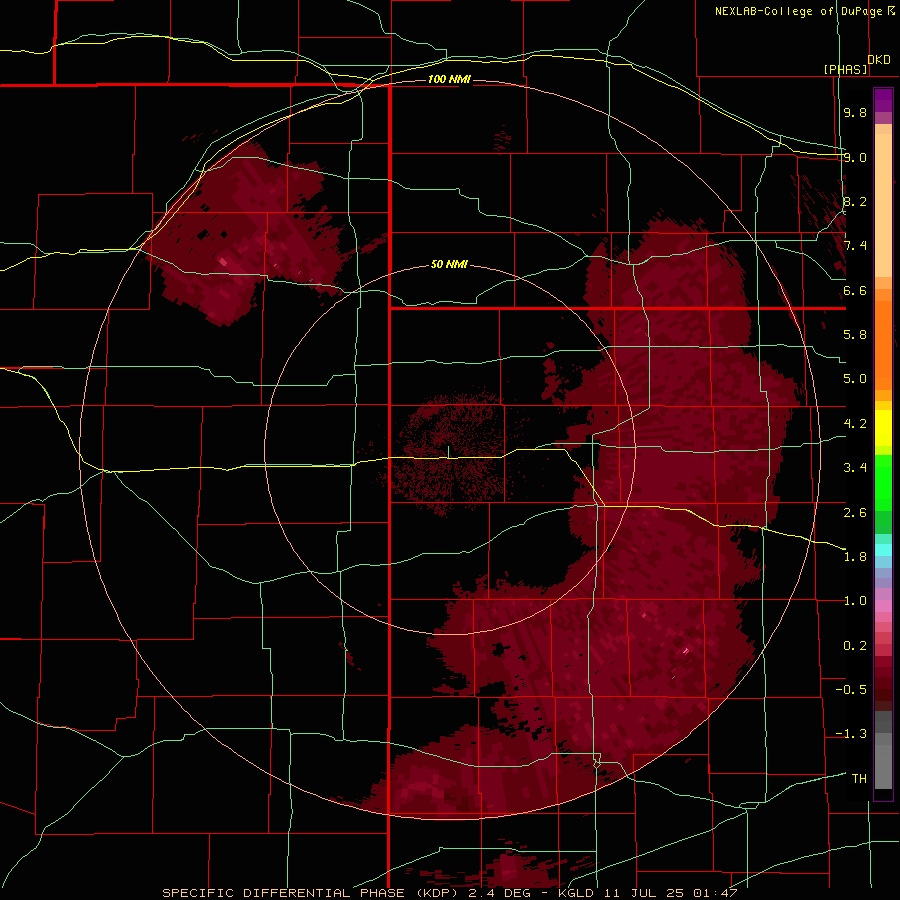Image resolution: width=900 pixels, height=900 pixels.
Task: Click the 50 NMI range ring label
Action: [449, 264]
